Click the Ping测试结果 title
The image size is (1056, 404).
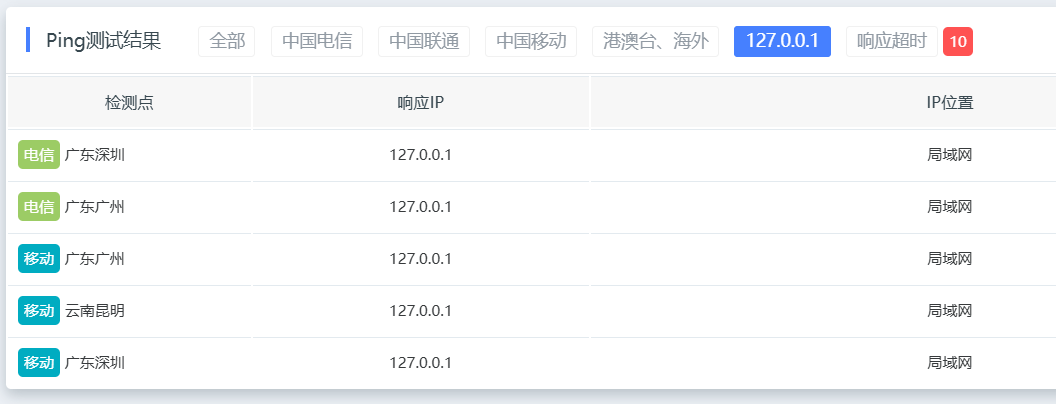tap(104, 41)
